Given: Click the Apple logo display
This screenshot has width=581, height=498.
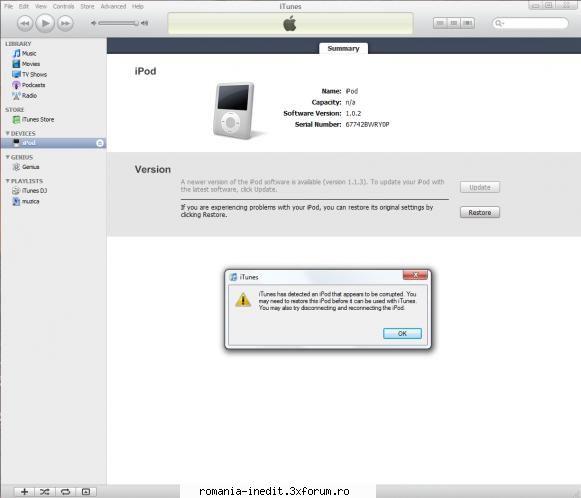Looking at the screenshot, I should (x=290, y=23).
